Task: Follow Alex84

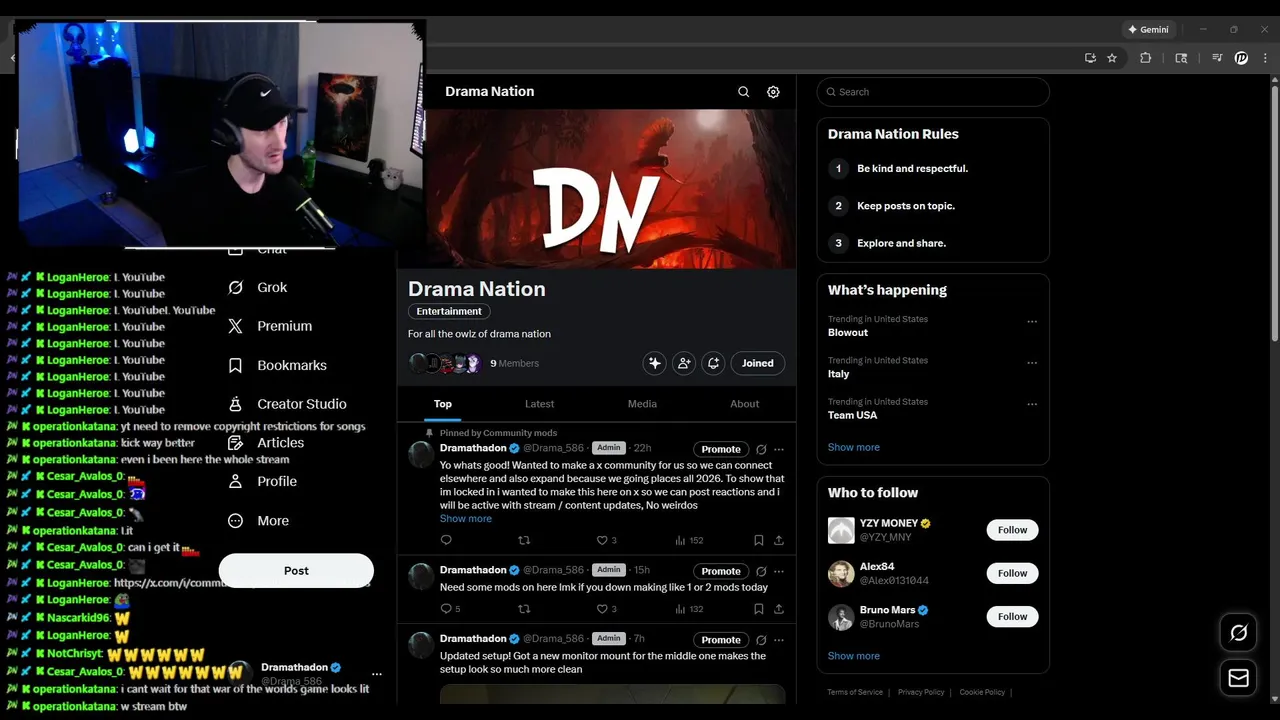Action: [x=1012, y=573]
